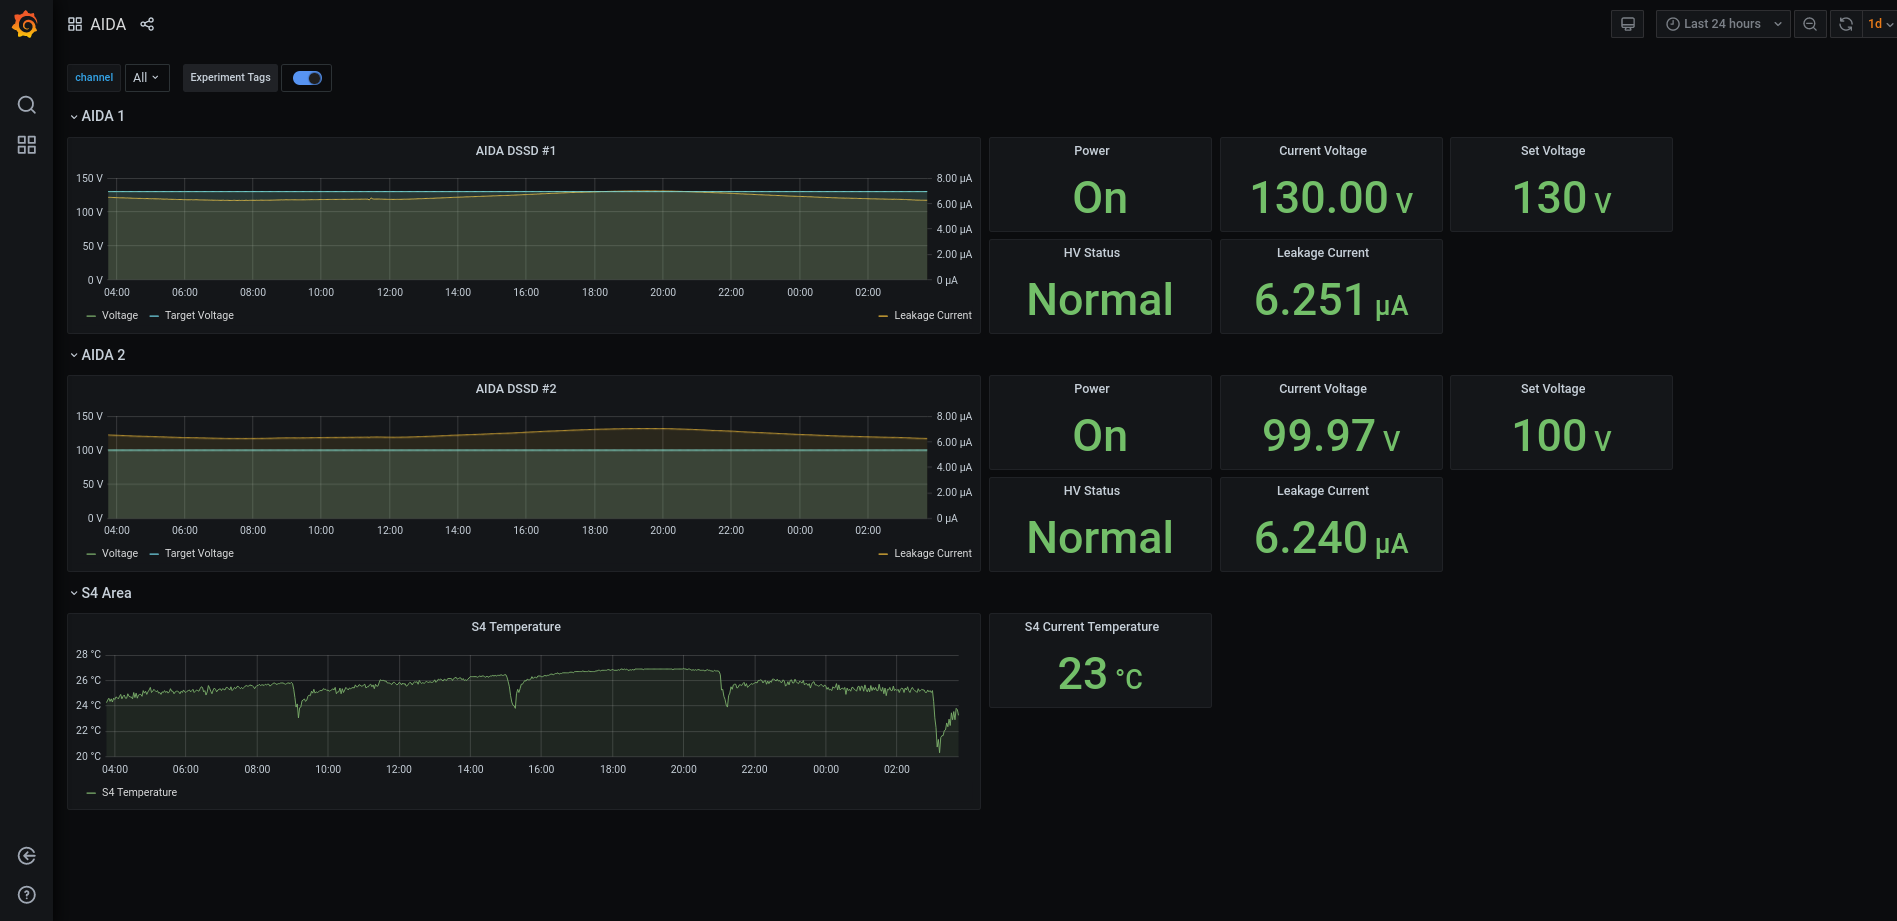Viewport: 1897px width, 921px height.
Task: Click the 6.240 µA leakage current value
Action: point(1331,538)
